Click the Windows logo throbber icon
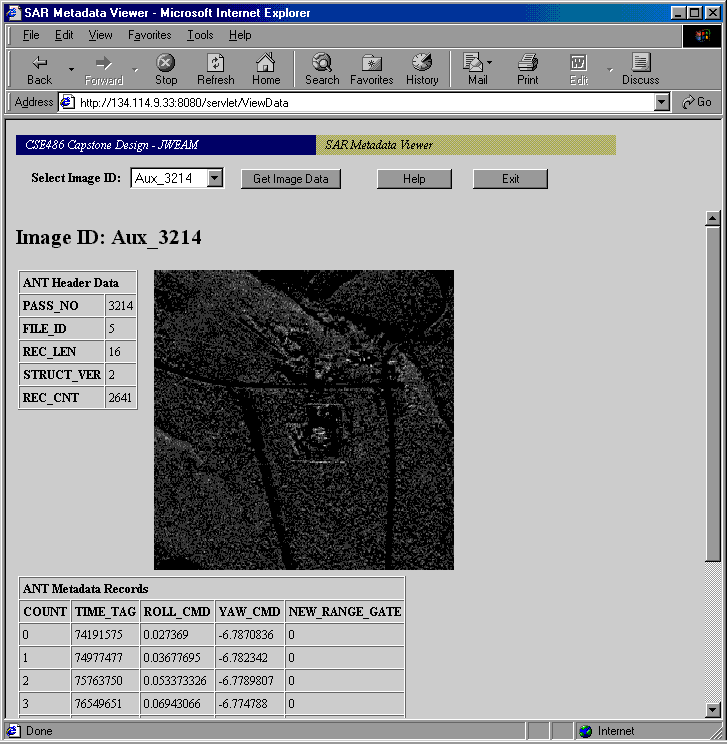727x744 pixels. pos(702,36)
